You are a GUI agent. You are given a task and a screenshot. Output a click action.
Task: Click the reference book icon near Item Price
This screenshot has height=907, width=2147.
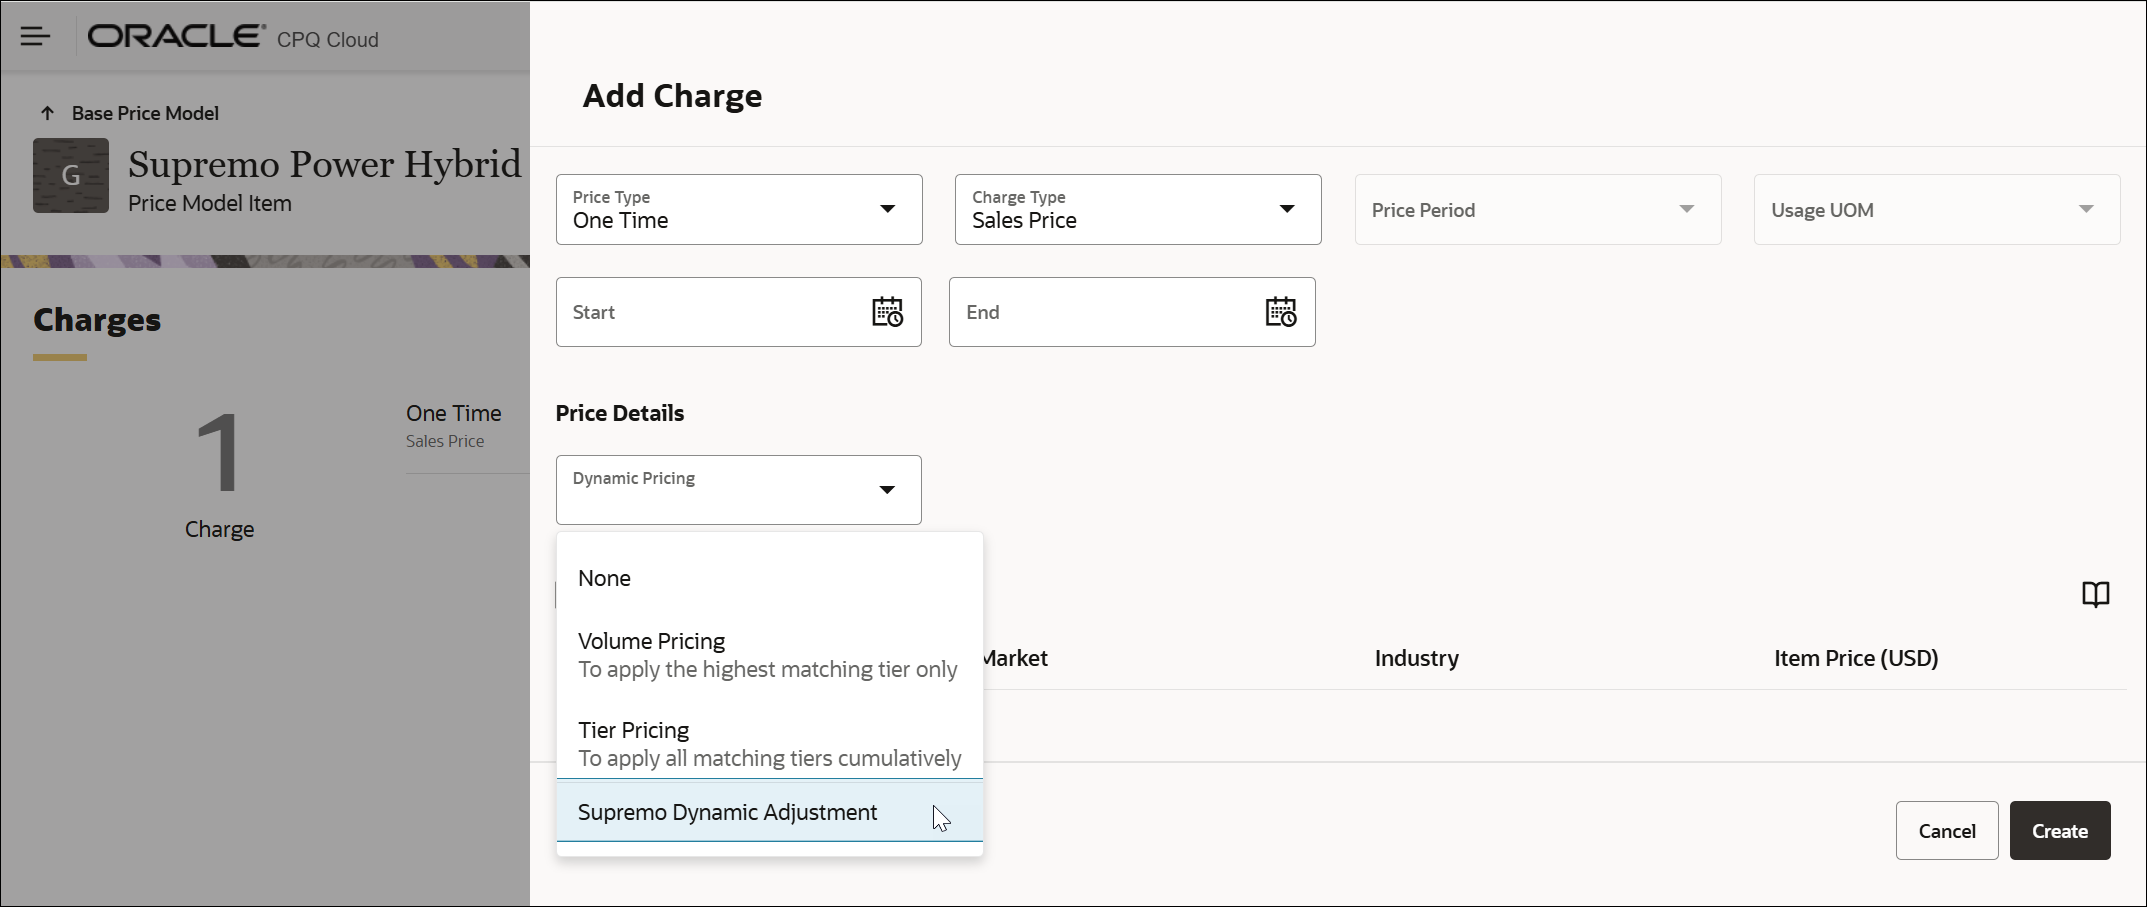tap(2096, 594)
